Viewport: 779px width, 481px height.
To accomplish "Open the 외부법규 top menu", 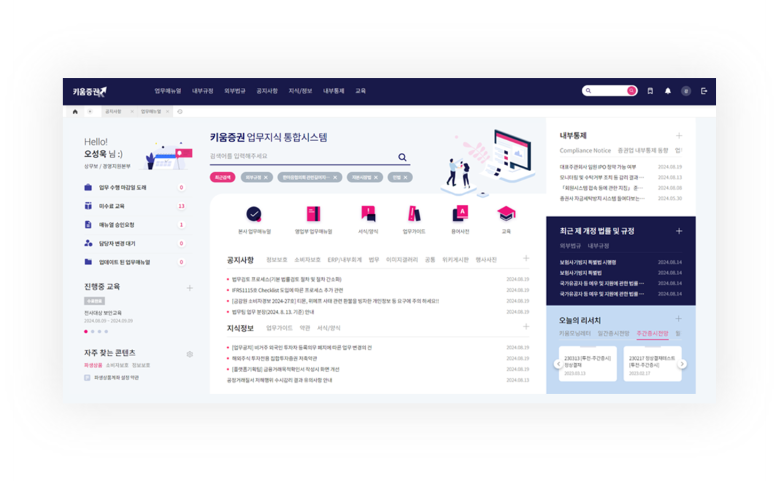I will coord(234,91).
